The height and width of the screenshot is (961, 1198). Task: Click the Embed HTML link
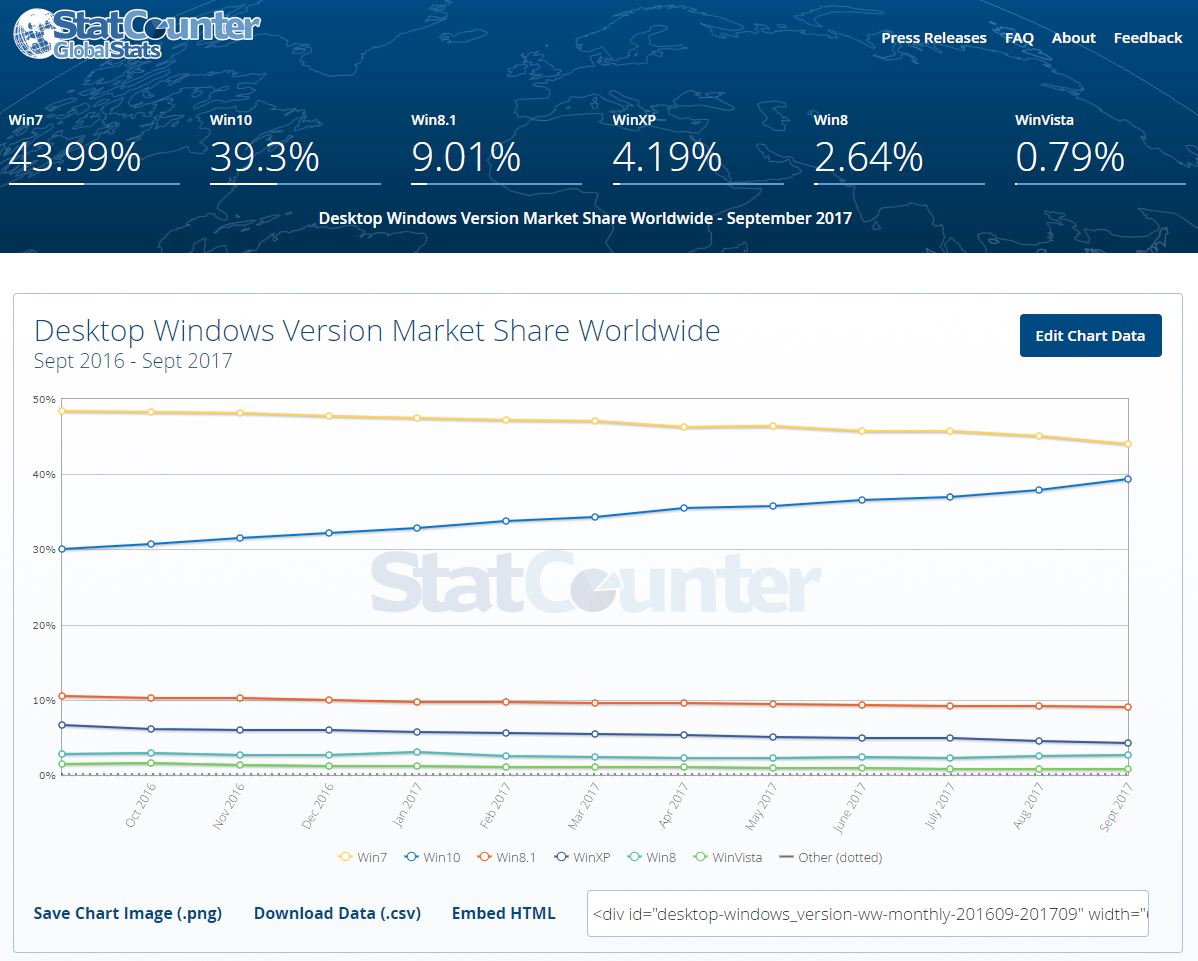(x=503, y=913)
